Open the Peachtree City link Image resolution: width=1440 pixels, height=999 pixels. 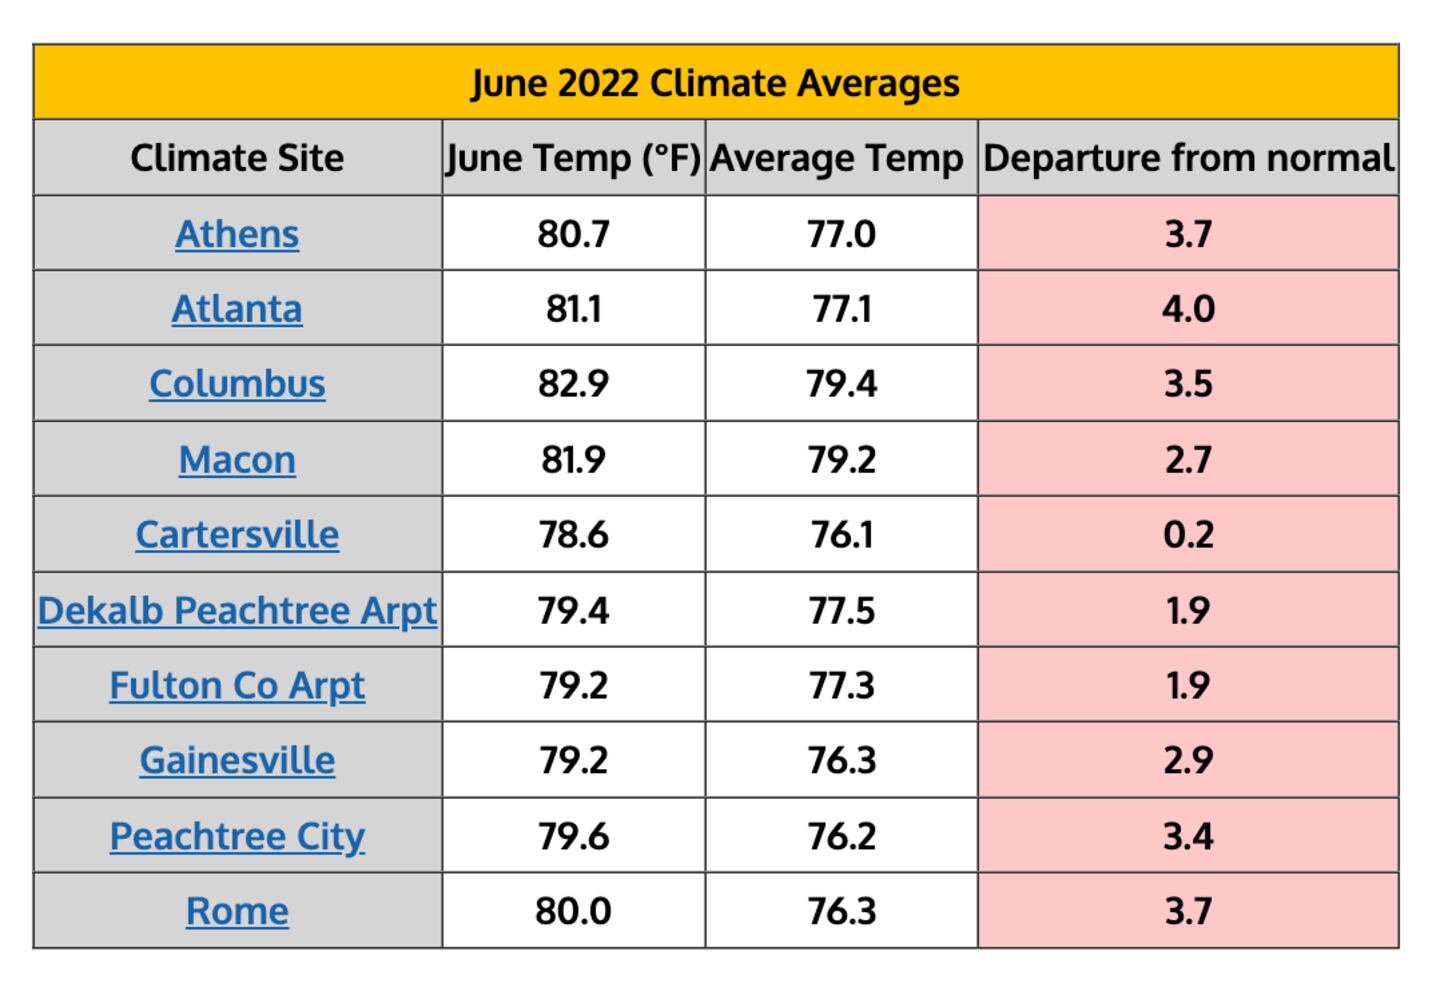(237, 836)
